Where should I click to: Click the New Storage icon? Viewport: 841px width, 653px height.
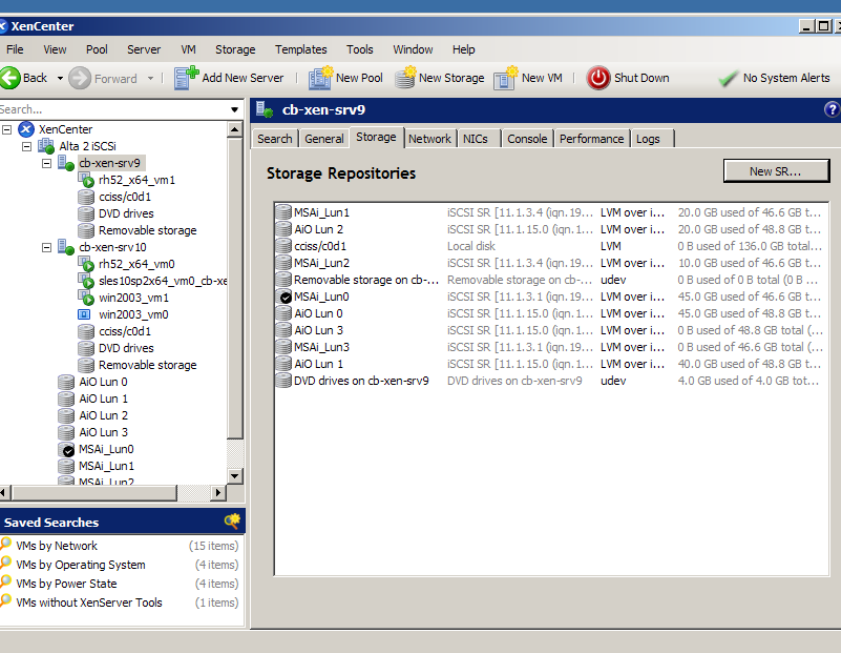404,78
